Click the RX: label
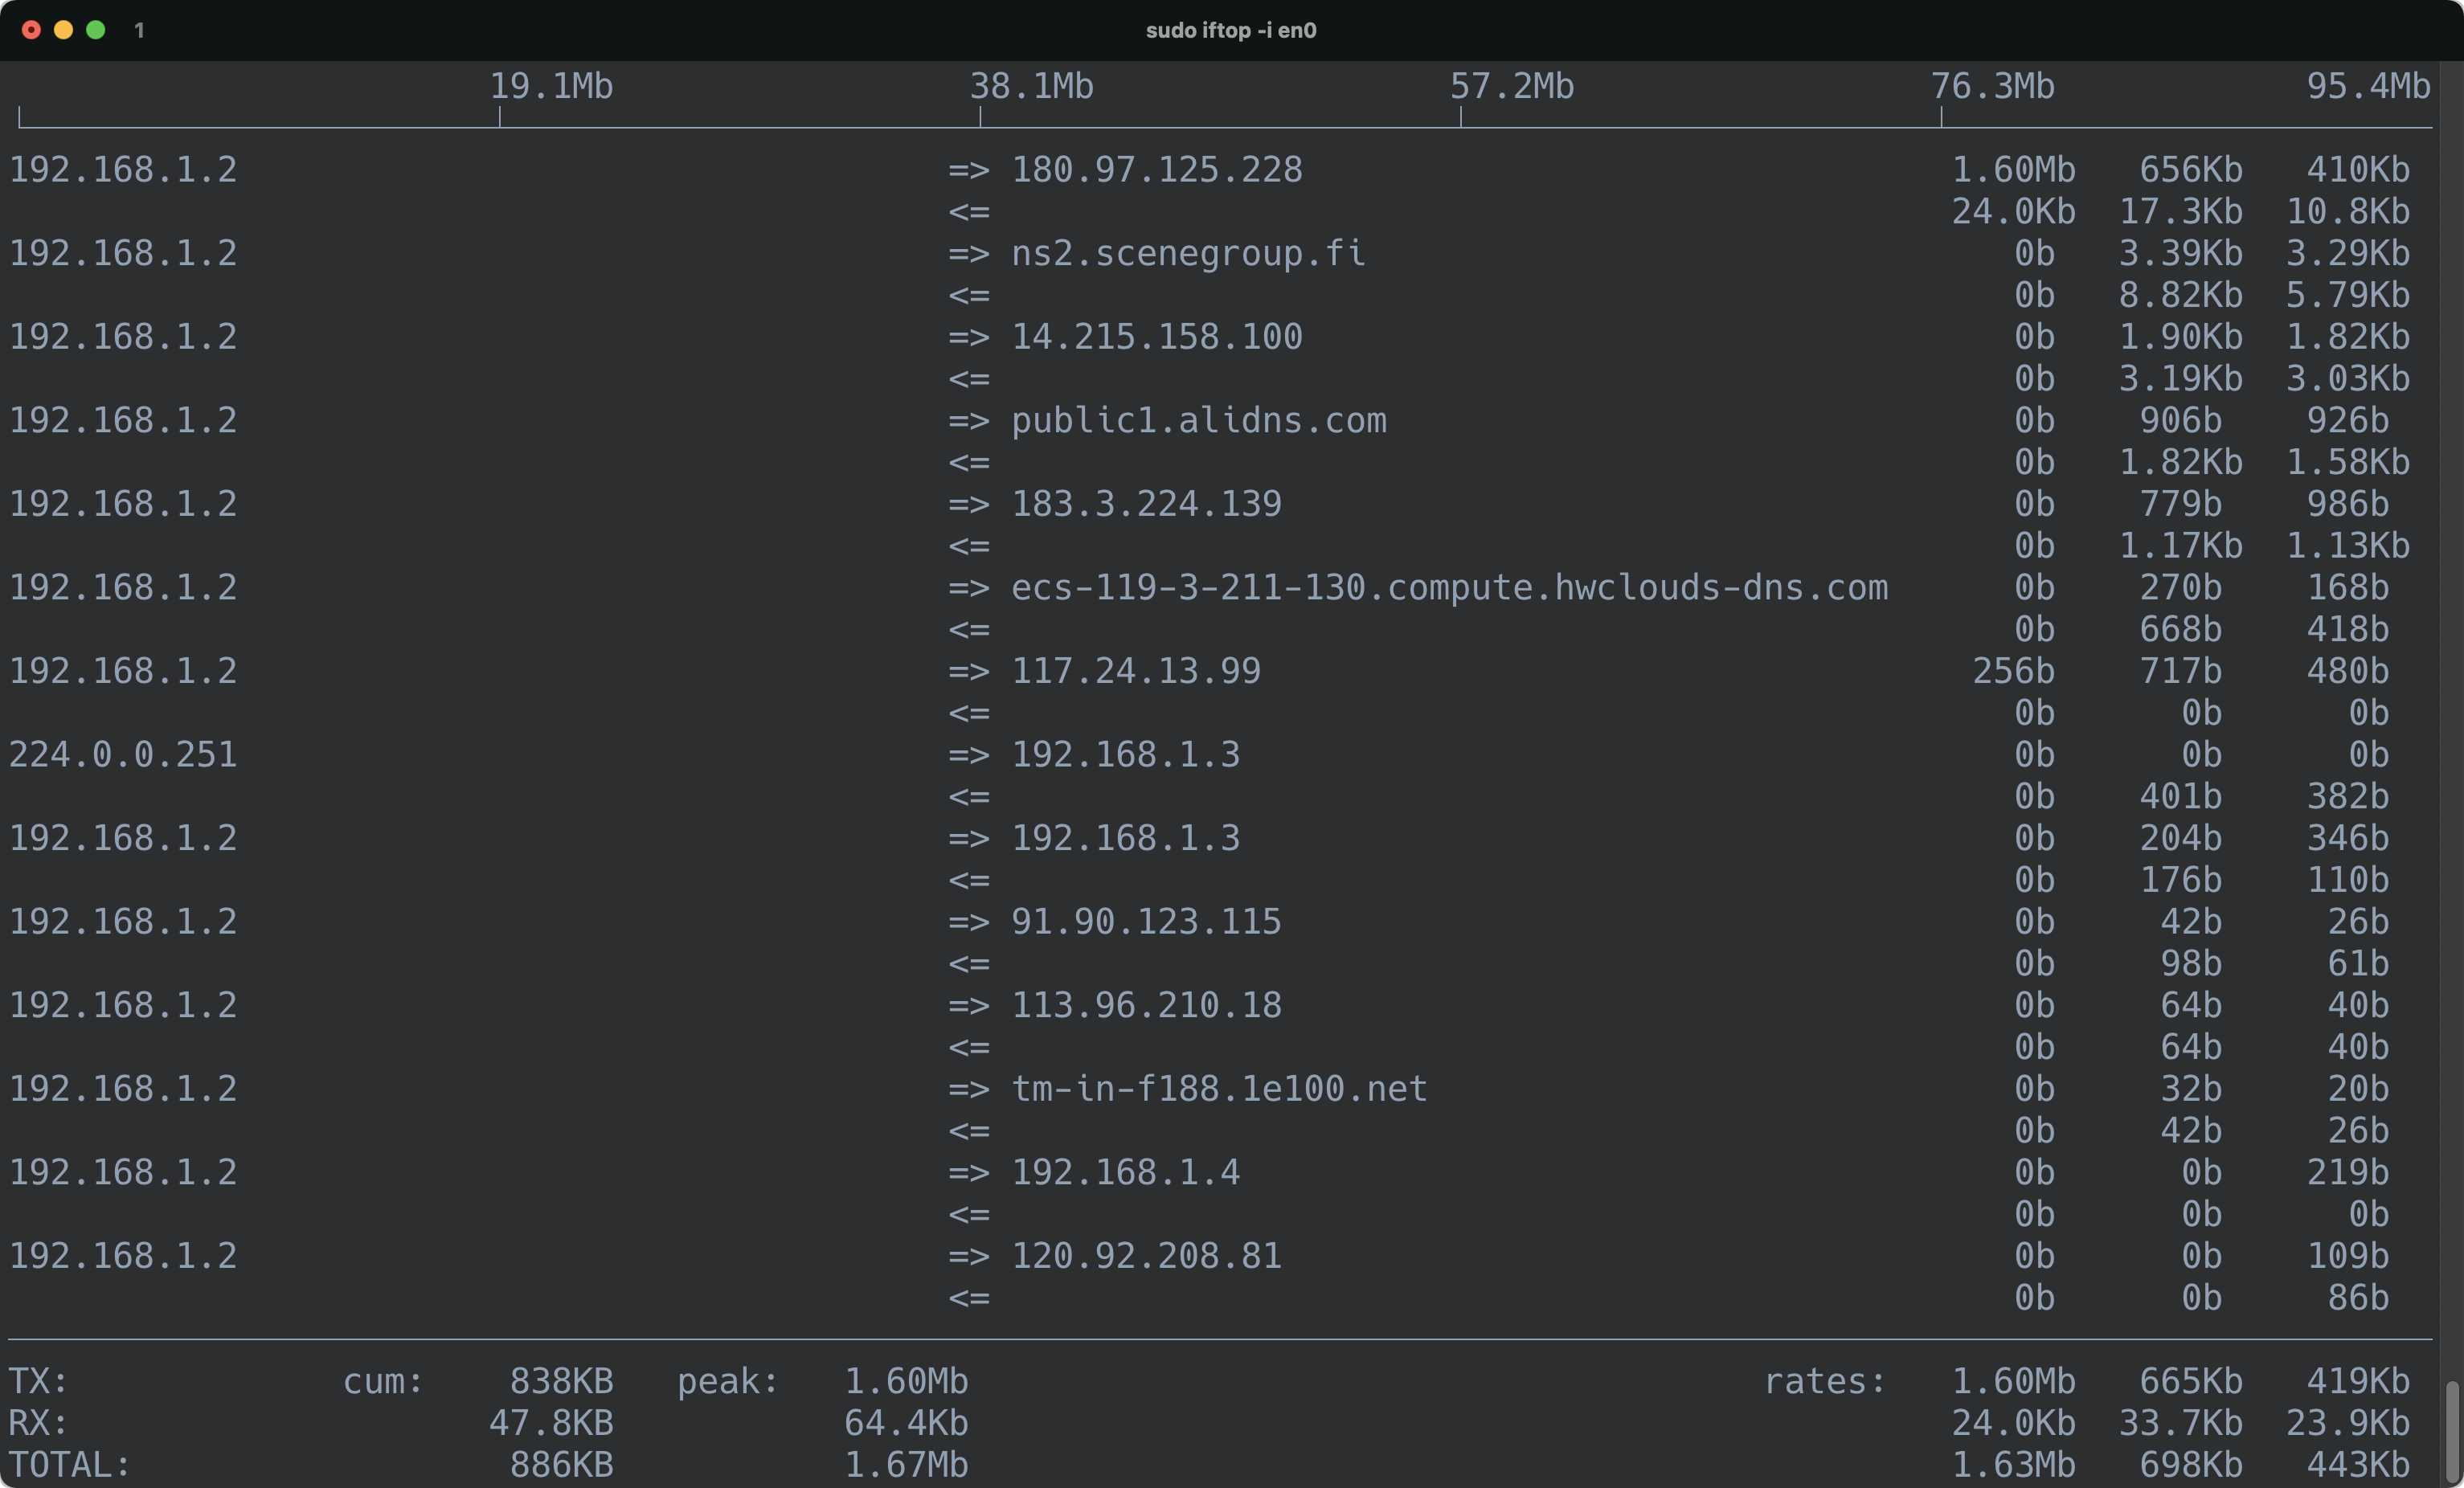Viewport: 2464px width, 1488px height. coord(39,1423)
